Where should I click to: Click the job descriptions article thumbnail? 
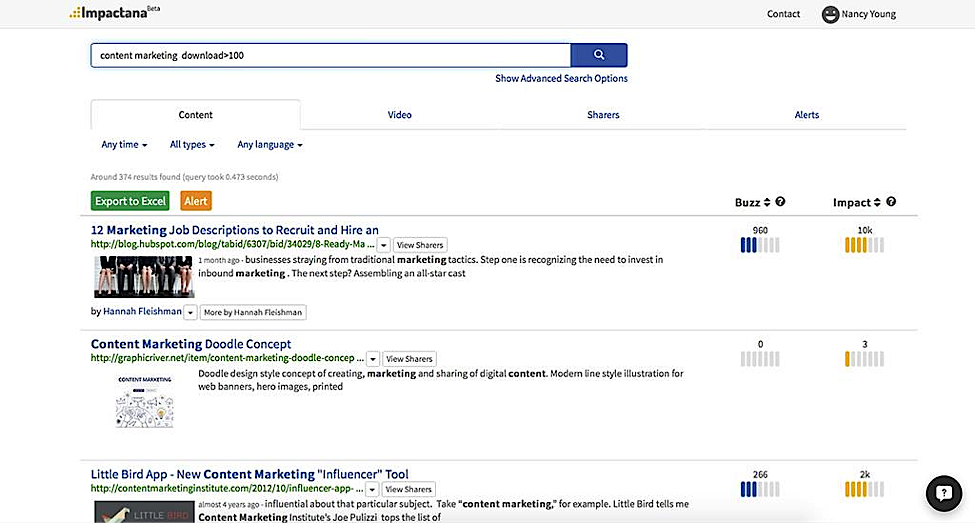click(x=144, y=277)
